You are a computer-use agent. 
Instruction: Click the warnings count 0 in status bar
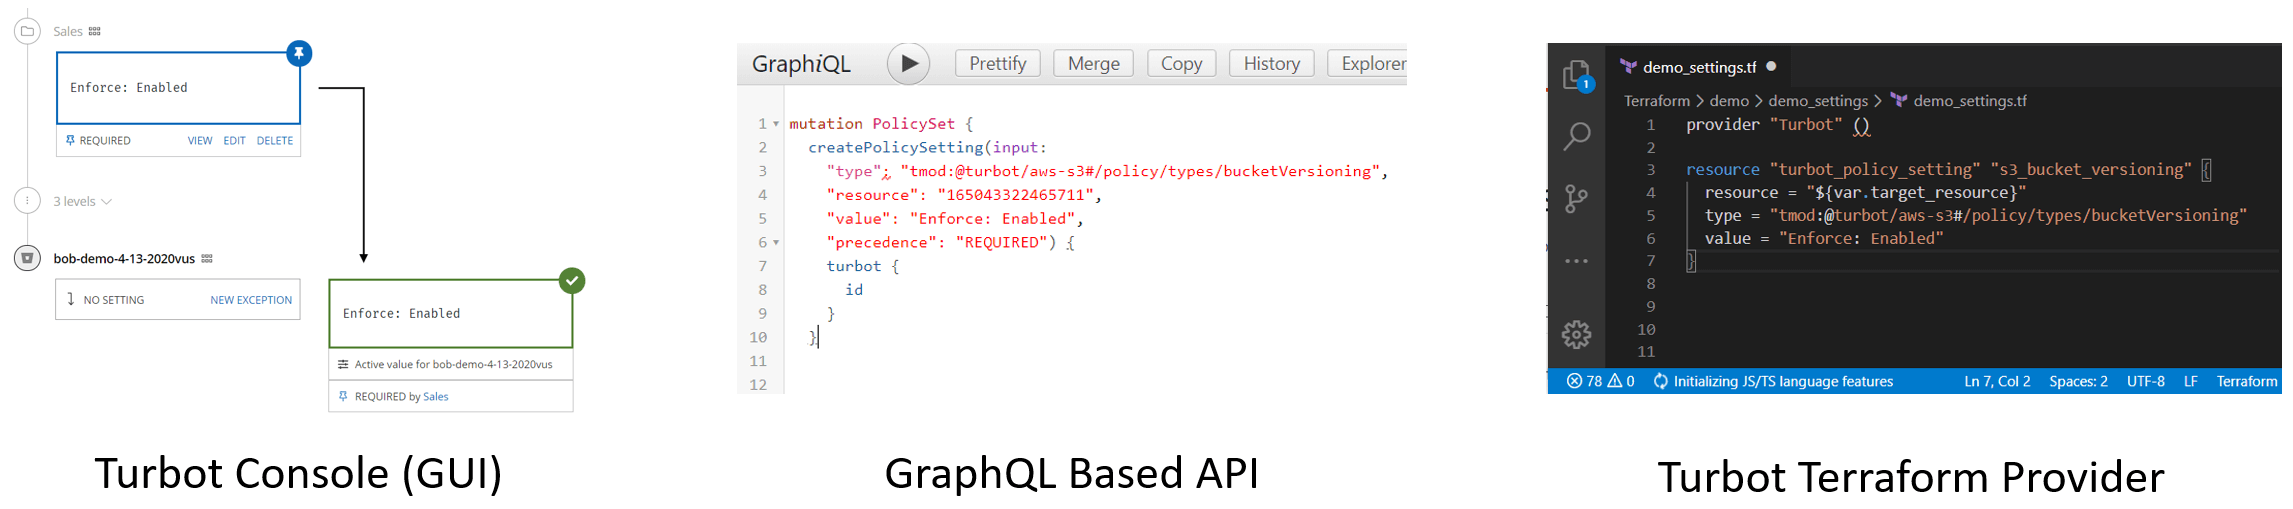coord(1621,381)
